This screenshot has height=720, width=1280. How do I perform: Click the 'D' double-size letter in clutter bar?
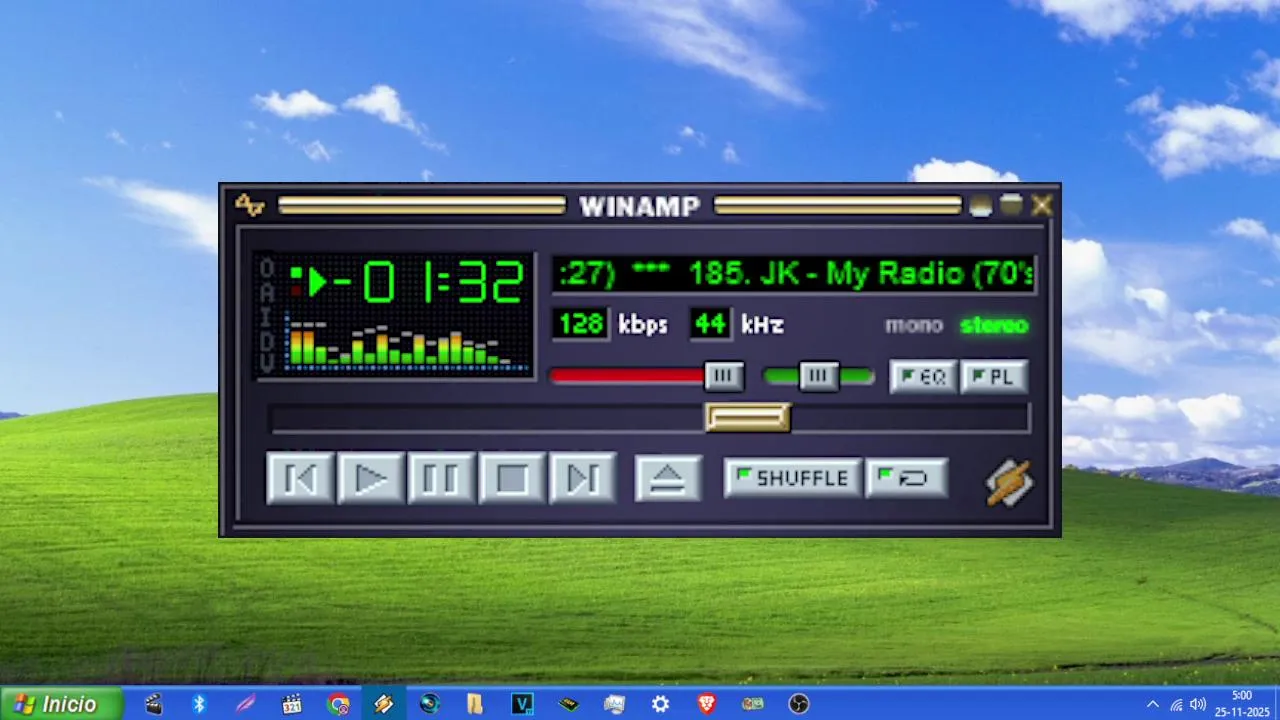[267, 341]
